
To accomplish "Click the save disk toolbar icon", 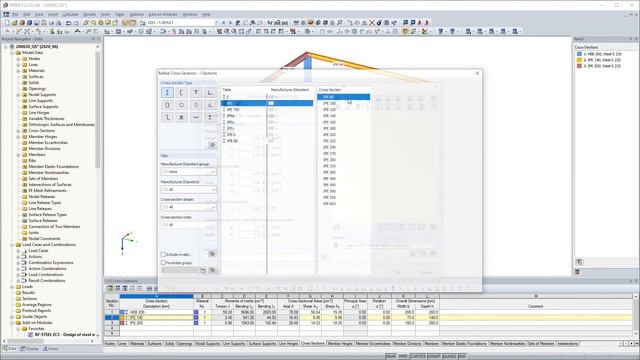I will (36, 23).
